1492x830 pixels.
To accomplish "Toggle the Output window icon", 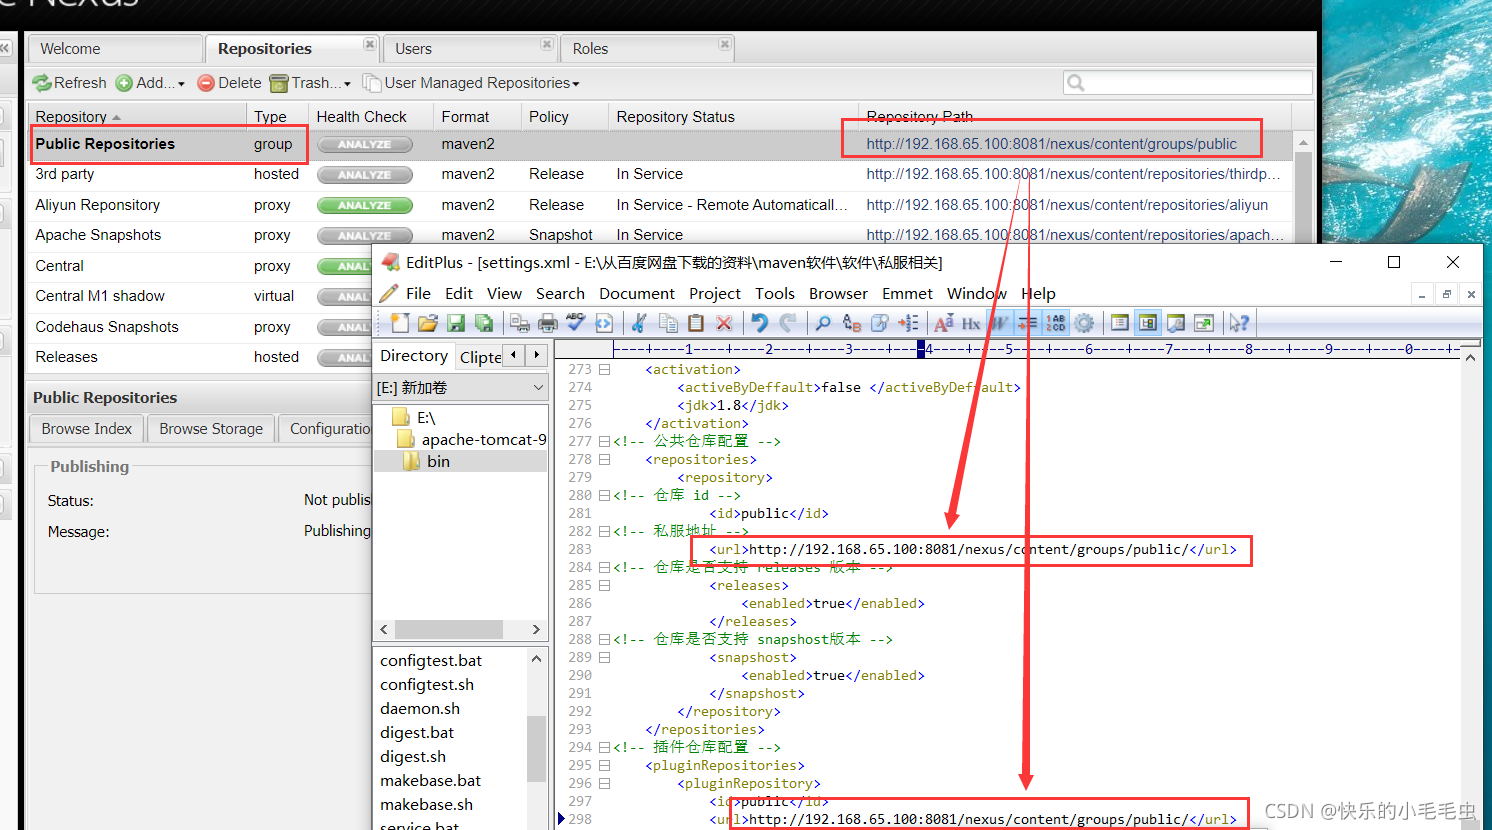I will 1176,323.
